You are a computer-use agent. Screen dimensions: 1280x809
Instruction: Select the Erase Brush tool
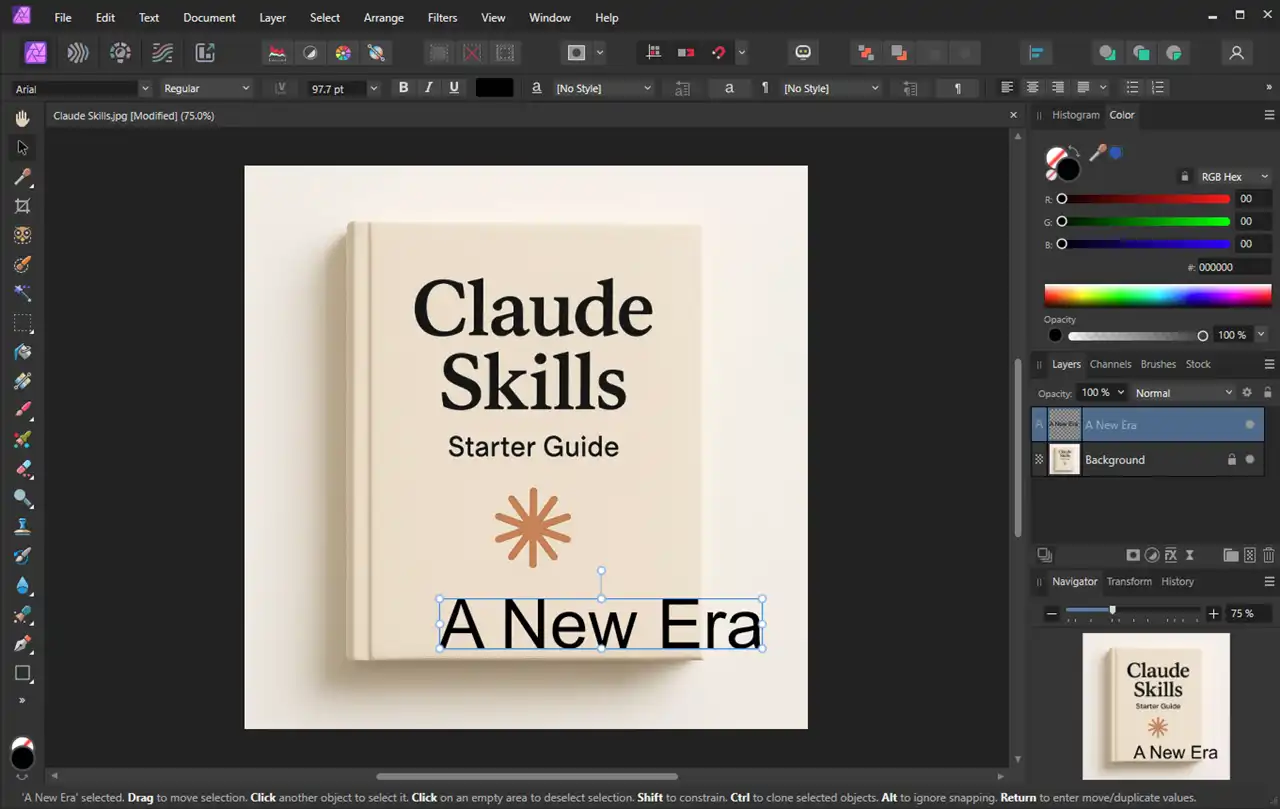[x=22, y=469]
